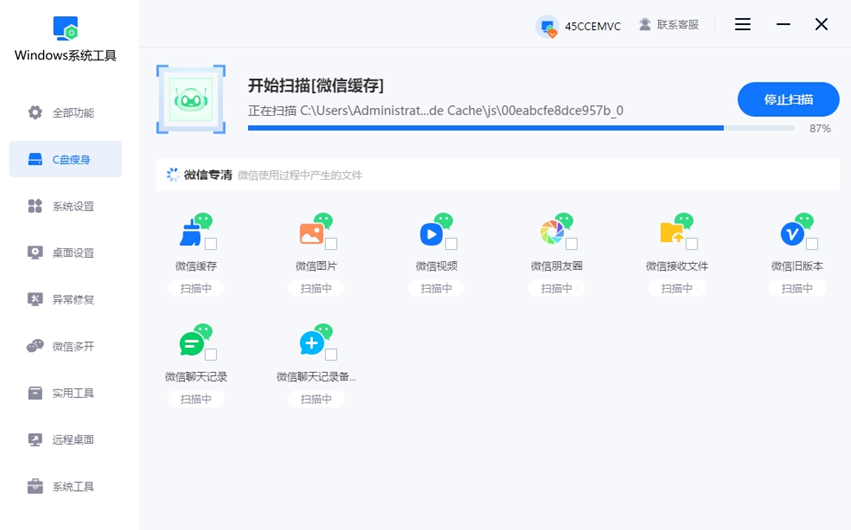Screen dimensions: 851x530
Task: Click the box icon beside 实用工具
Action: point(35,393)
